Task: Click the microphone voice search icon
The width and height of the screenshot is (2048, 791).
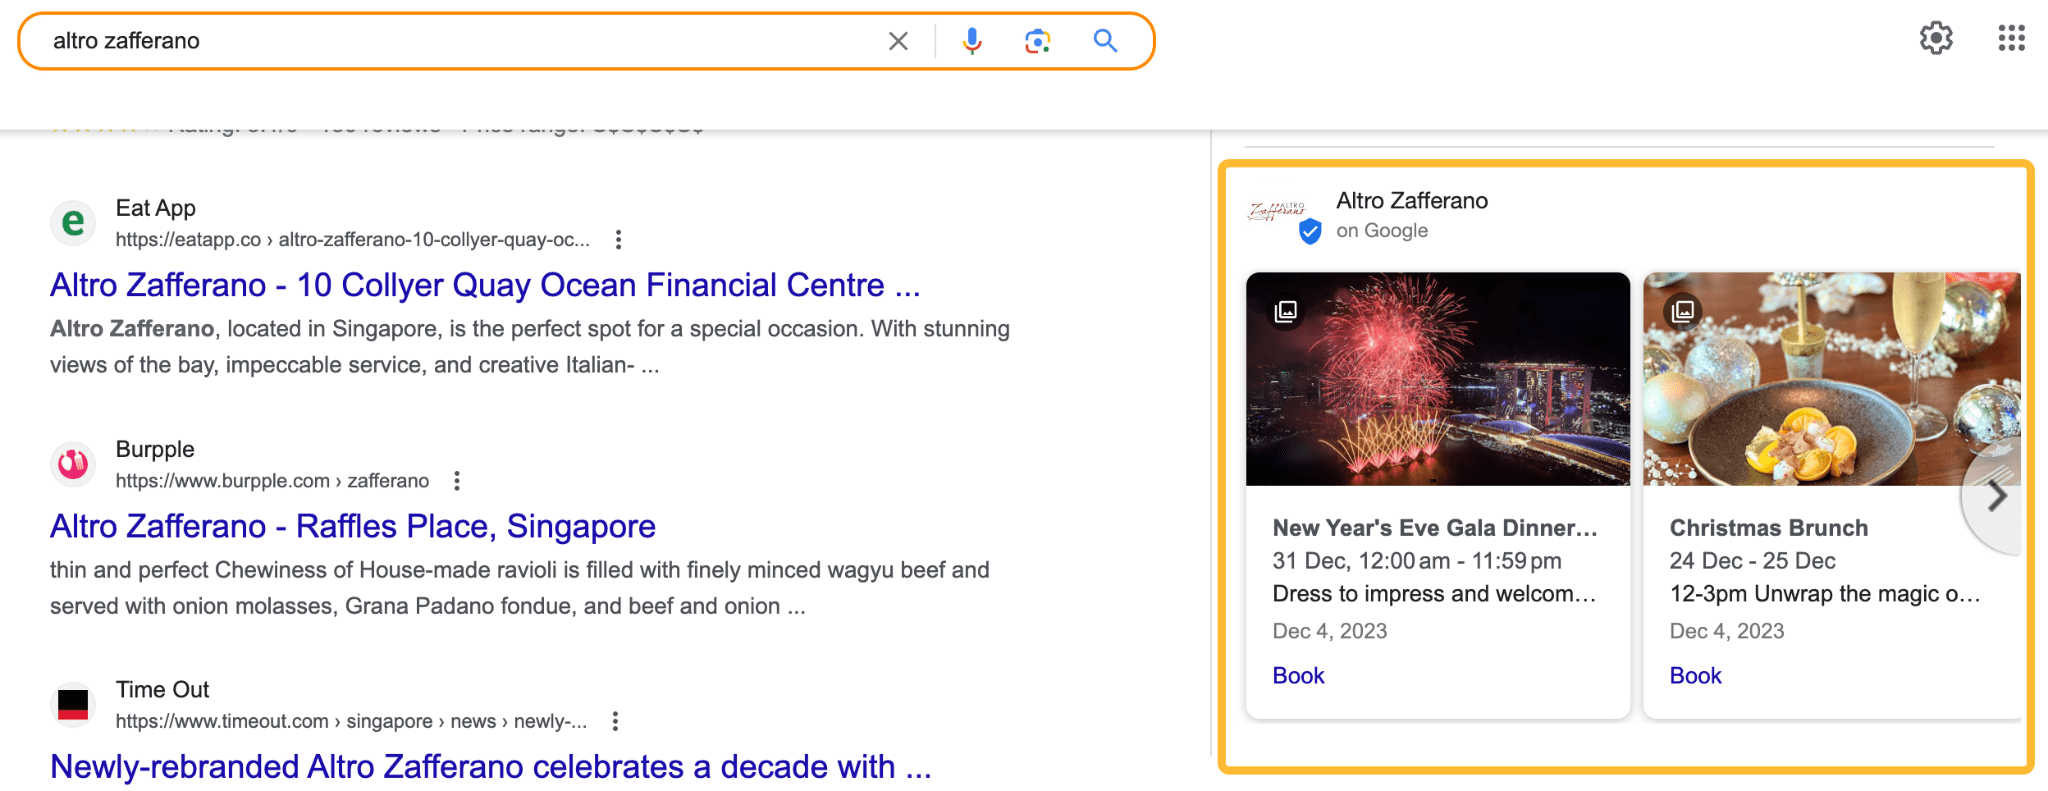Action: pyautogui.click(x=969, y=41)
